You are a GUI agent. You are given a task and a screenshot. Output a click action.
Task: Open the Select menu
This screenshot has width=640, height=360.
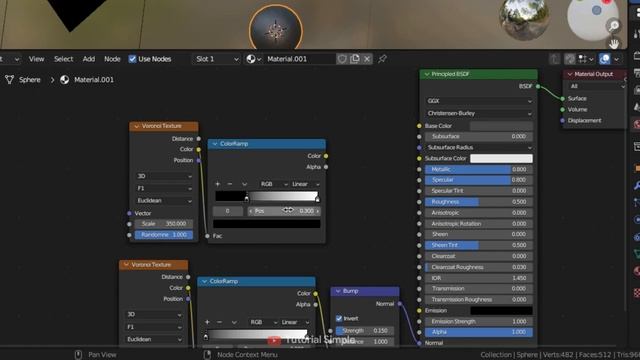[x=64, y=59]
